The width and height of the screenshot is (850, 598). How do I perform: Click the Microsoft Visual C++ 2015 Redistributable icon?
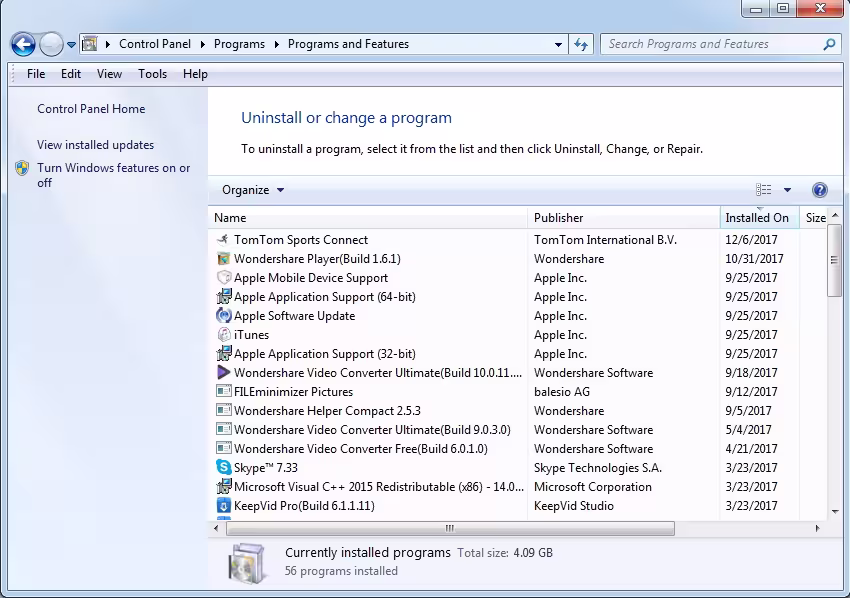[223, 486]
